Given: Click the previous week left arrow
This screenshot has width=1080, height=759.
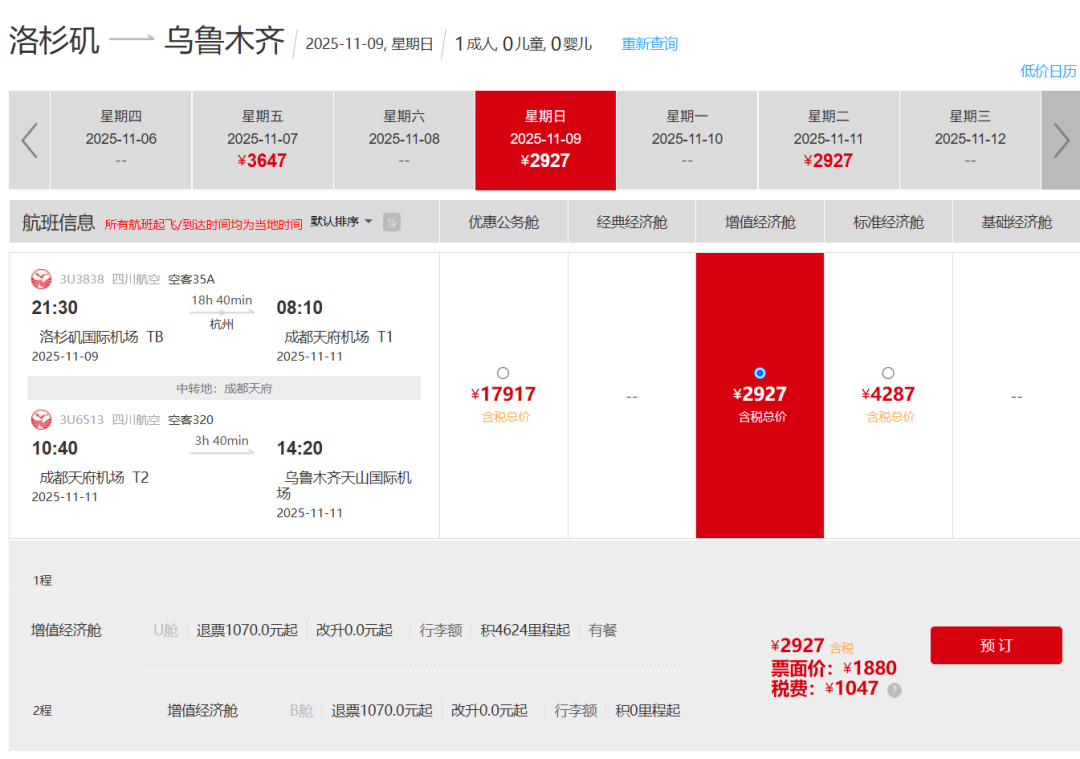Looking at the screenshot, I should click(x=29, y=140).
